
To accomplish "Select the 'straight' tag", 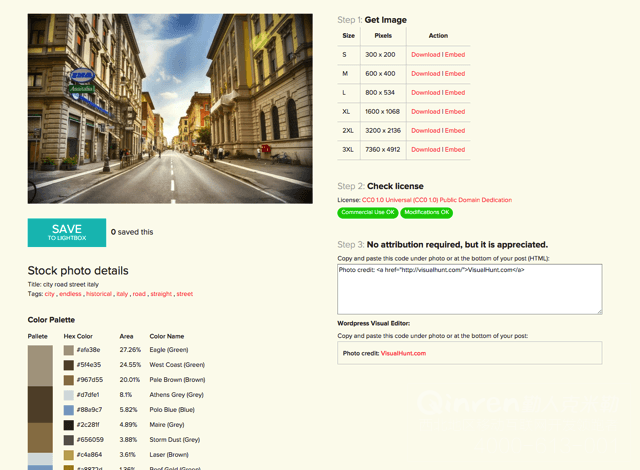I will pos(161,294).
